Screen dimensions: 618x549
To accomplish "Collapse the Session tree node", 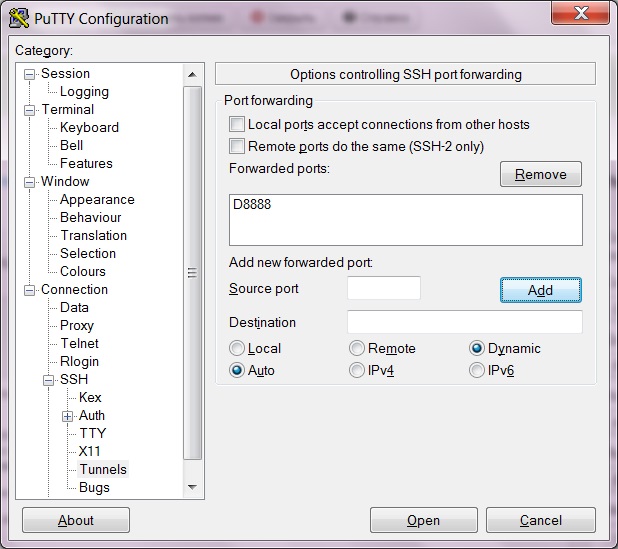I will pos(30,74).
